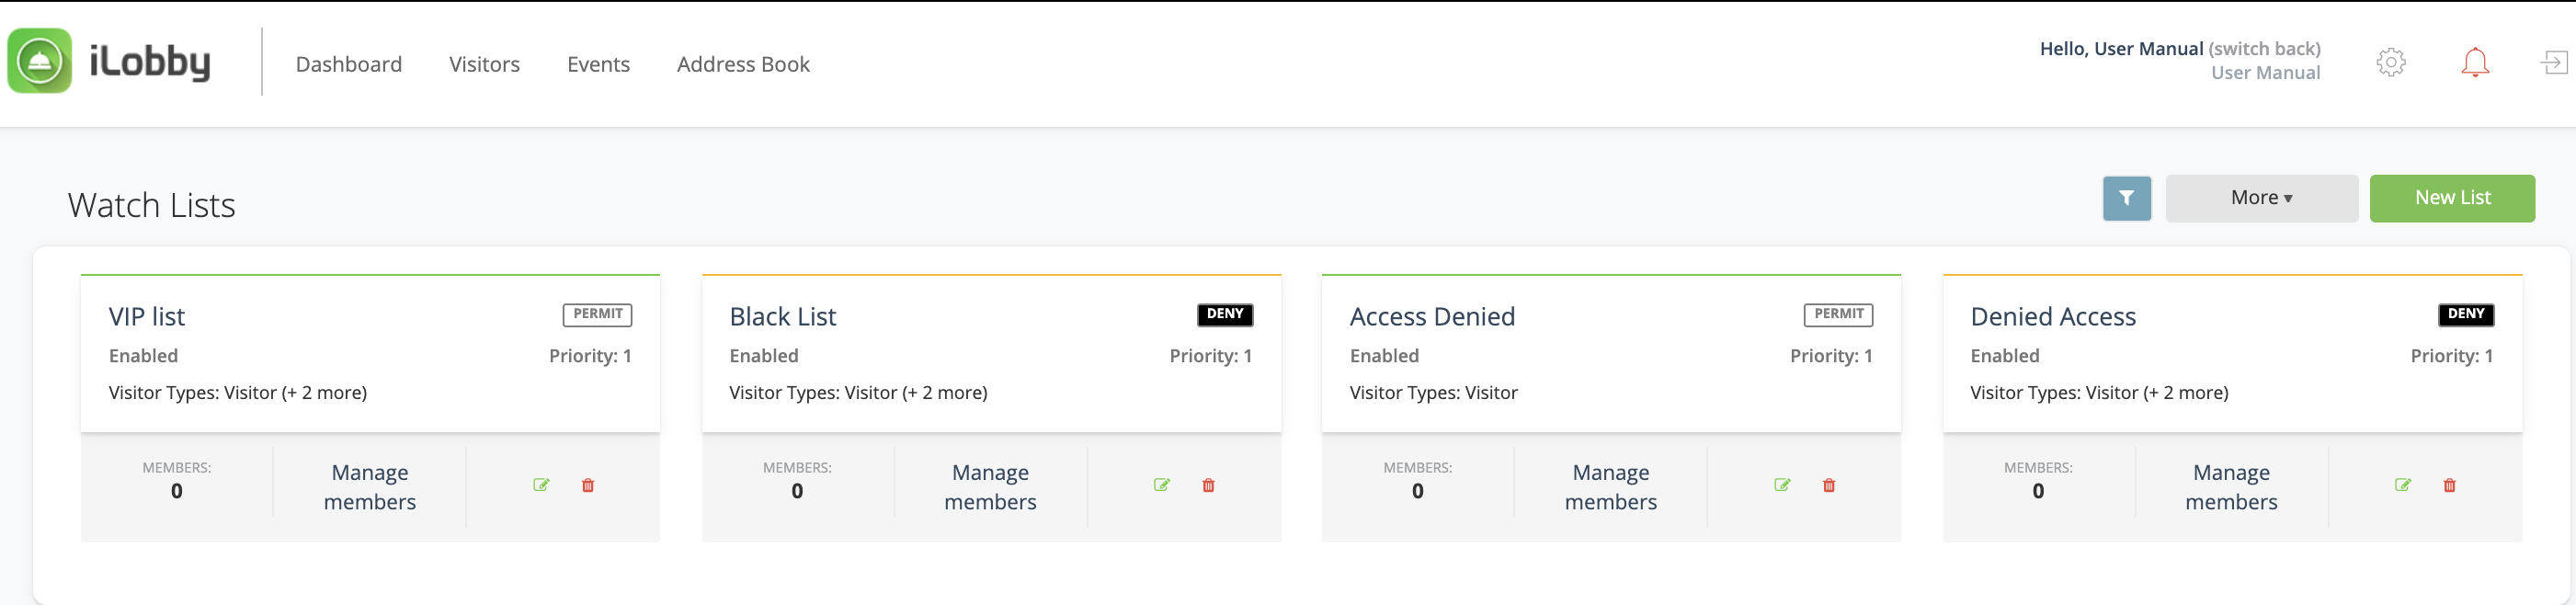Screen dimensions: 2576x605
Task: Click the iLobby logo
Action: [x=110, y=62]
